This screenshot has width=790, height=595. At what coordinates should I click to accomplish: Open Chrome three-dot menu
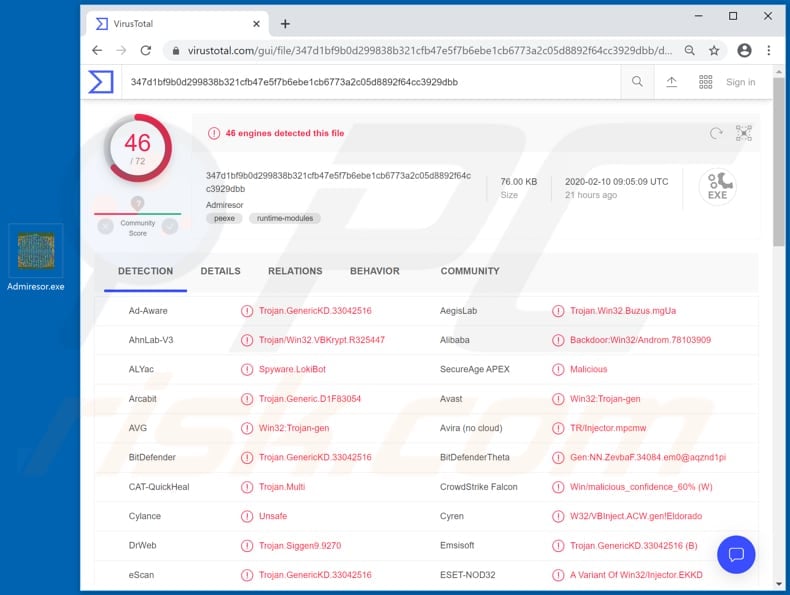pos(768,50)
